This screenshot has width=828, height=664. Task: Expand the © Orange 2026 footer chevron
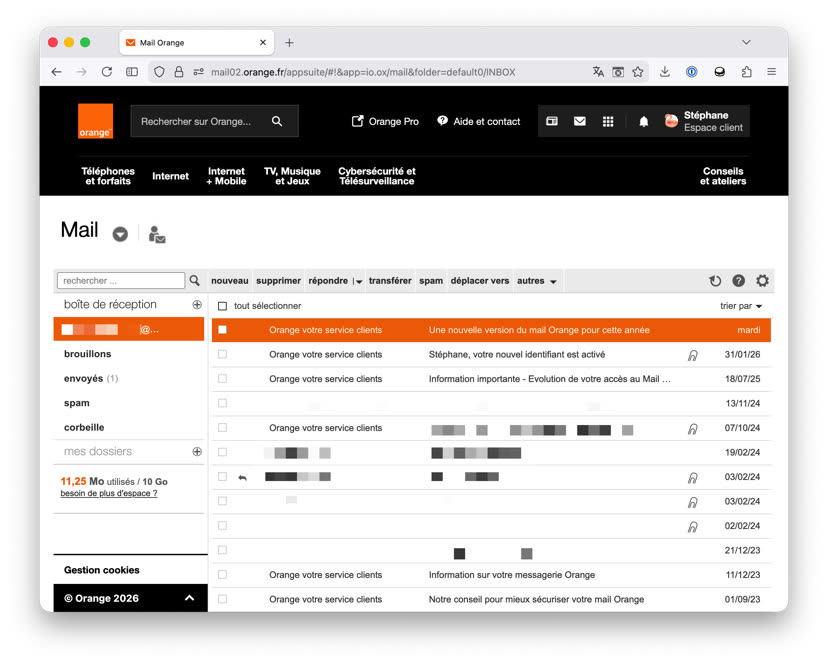[x=190, y=598]
